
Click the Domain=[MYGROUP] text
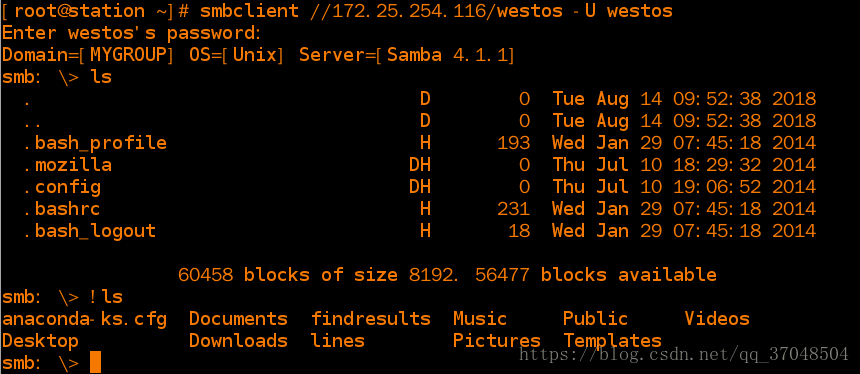click(88, 55)
